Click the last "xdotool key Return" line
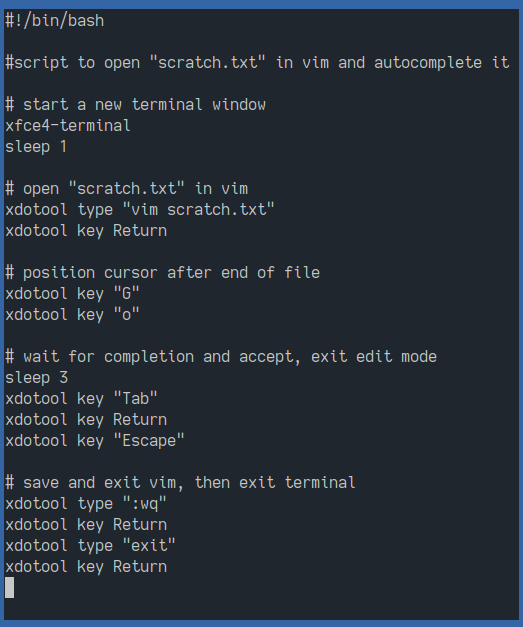Image resolution: width=523 pixels, height=627 pixels. coord(86,567)
